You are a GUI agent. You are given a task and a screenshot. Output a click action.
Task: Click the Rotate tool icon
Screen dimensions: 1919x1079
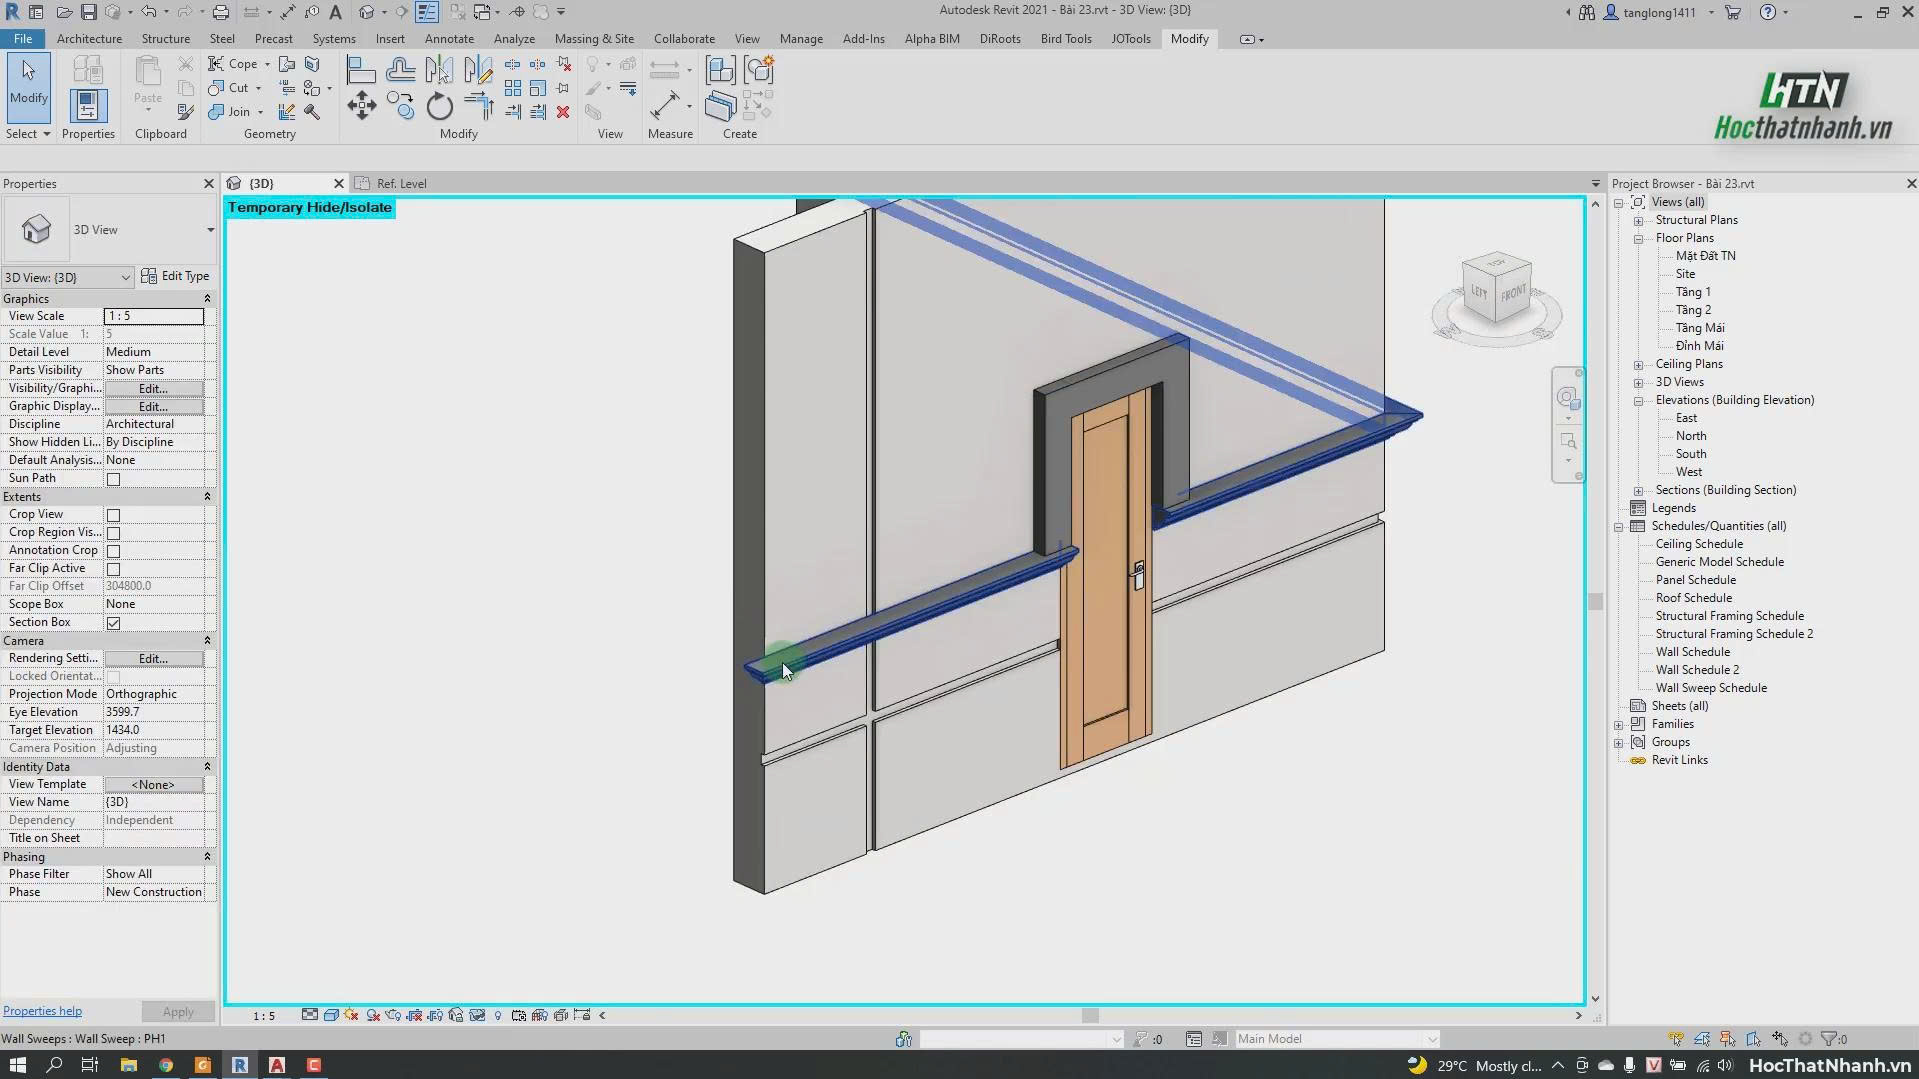tap(439, 106)
